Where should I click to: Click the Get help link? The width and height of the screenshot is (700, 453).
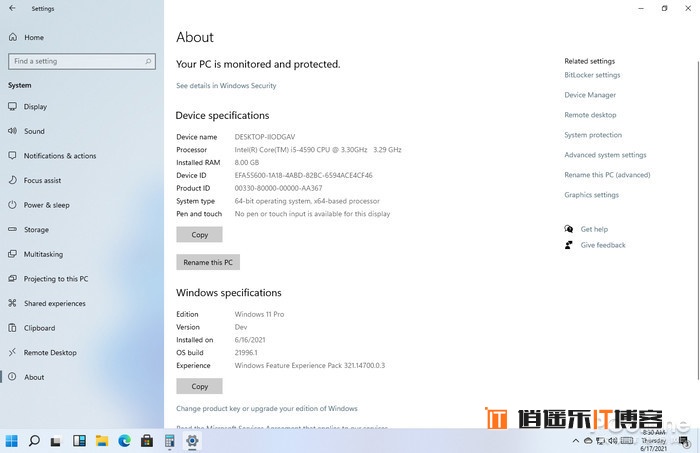594,229
